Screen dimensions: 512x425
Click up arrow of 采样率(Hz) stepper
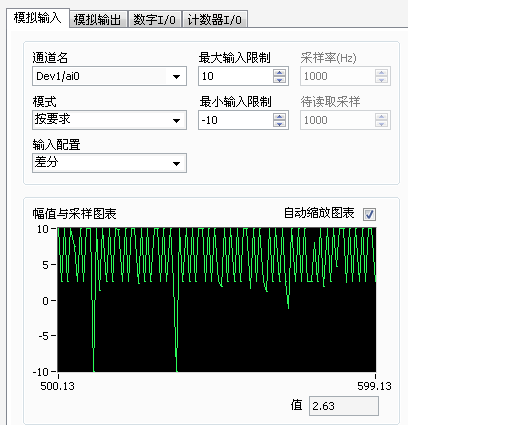381,73
